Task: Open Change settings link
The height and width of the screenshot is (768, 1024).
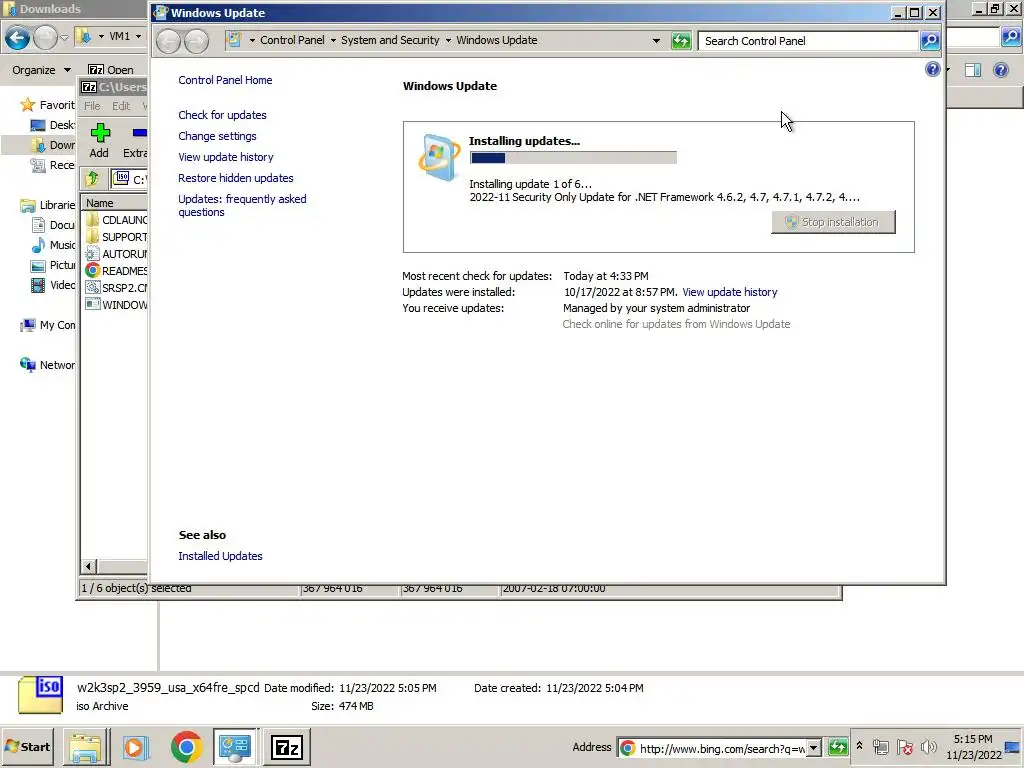Action: [x=217, y=136]
